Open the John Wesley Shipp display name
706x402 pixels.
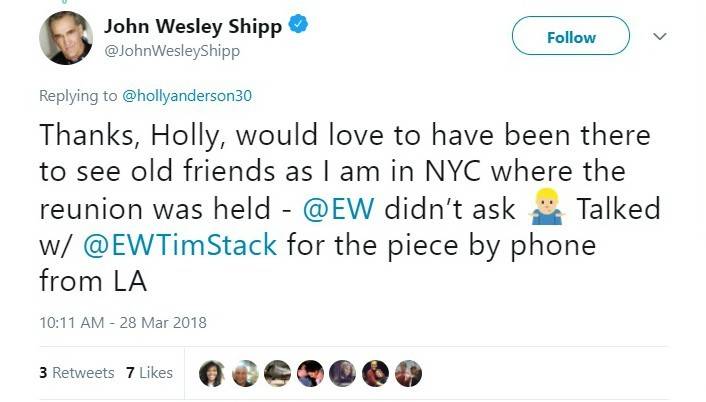tap(194, 25)
